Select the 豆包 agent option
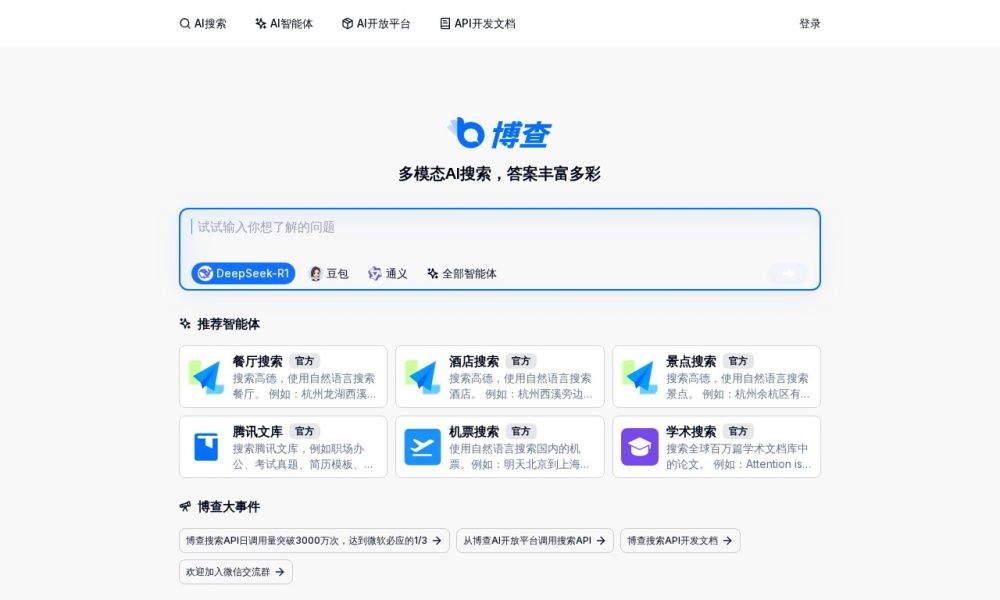Viewport: 1000px width, 600px height. tap(328, 274)
